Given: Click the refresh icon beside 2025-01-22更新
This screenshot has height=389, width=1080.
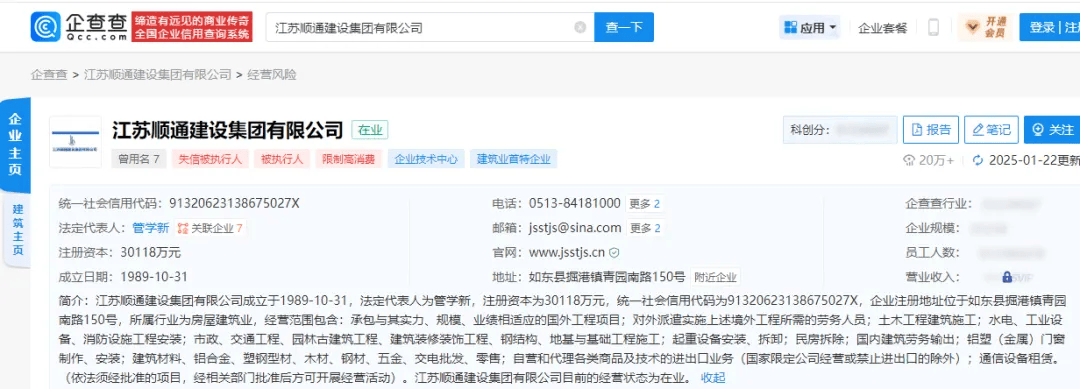Looking at the screenshot, I should [x=977, y=160].
